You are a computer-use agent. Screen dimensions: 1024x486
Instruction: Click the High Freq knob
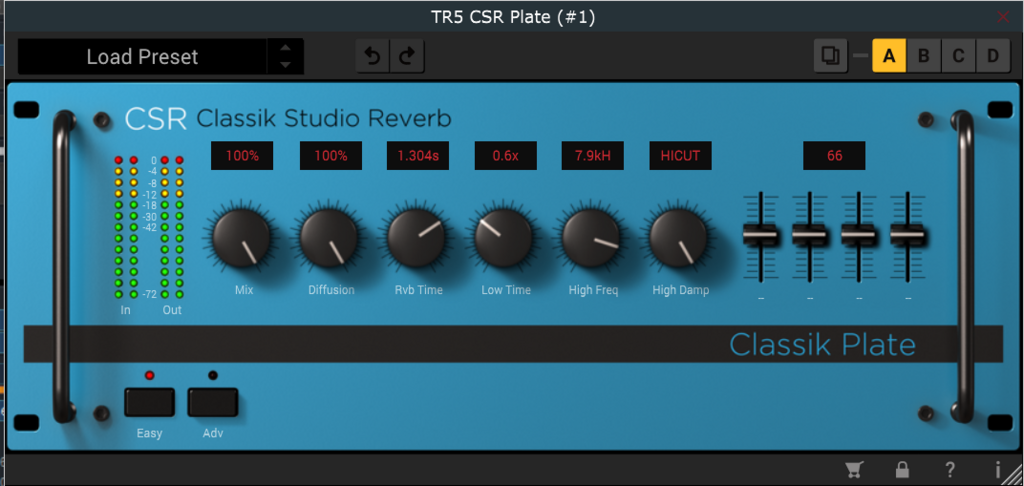pos(591,238)
